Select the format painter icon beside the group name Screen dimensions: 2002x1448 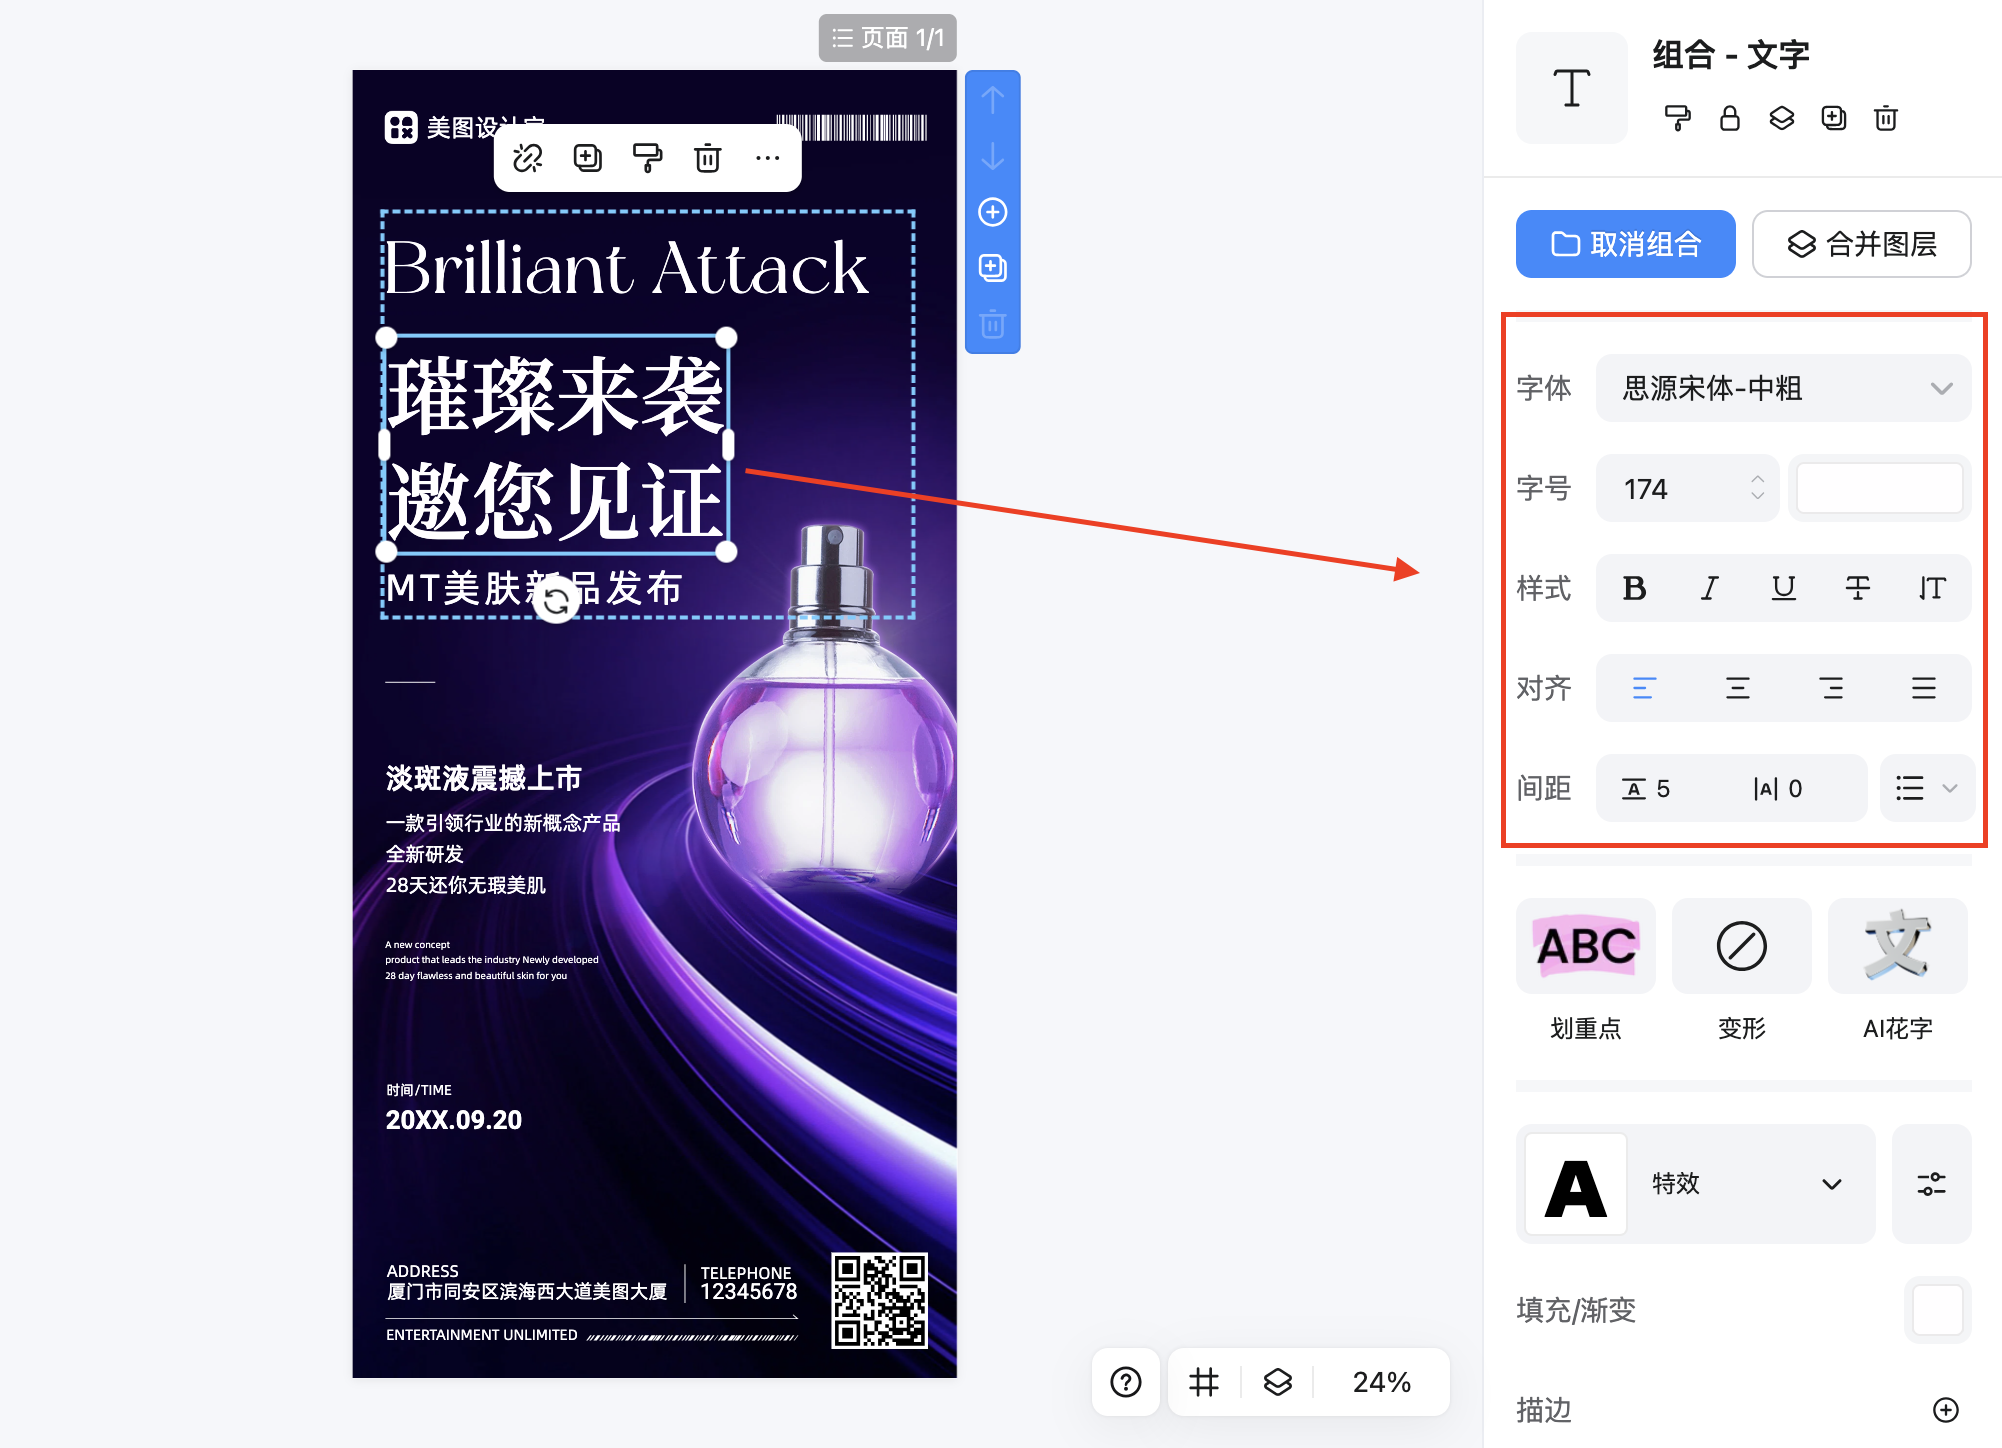click(x=1679, y=119)
